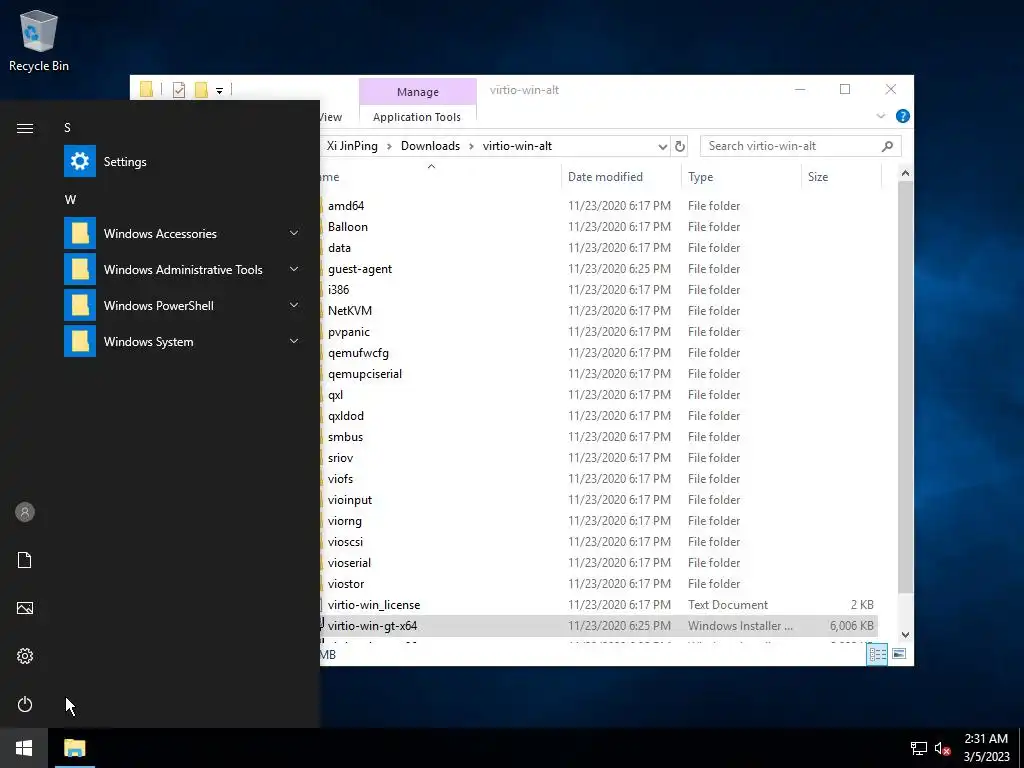Open File Explorer from the taskbar
Image resolution: width=1024 pixels, height=768 pixels.
(74, 748)
